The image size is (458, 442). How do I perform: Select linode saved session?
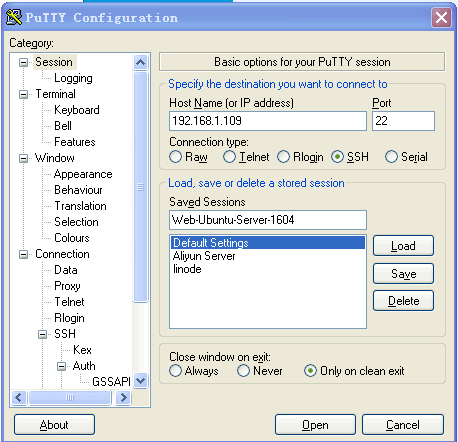(268, 269)
